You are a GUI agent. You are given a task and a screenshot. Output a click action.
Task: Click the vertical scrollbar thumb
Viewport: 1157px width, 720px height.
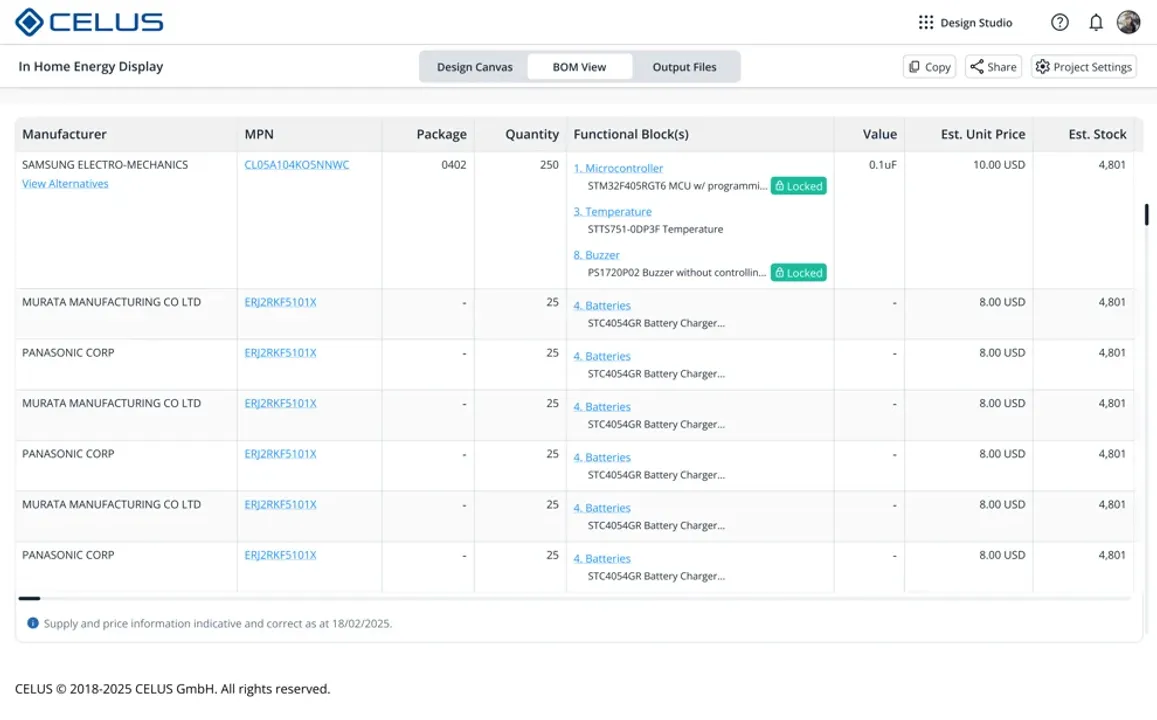click(1146, 214)
